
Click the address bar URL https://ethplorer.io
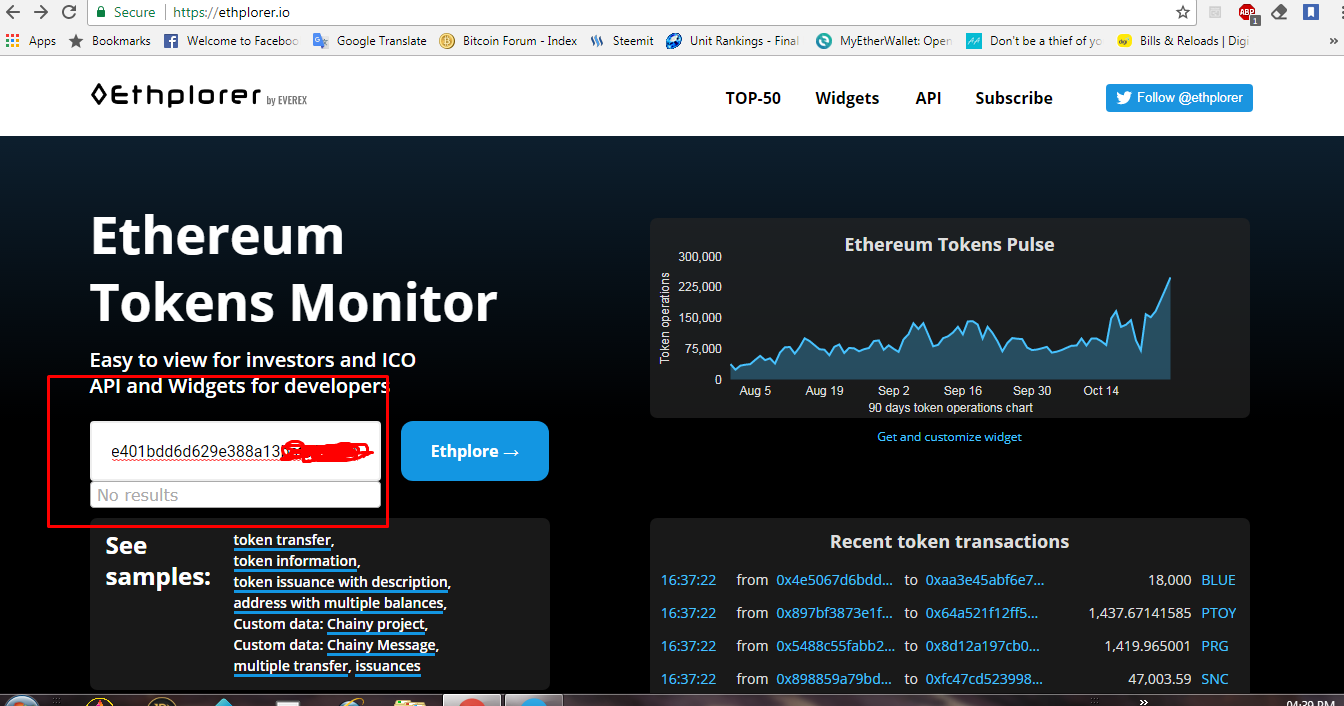[231, 12]
